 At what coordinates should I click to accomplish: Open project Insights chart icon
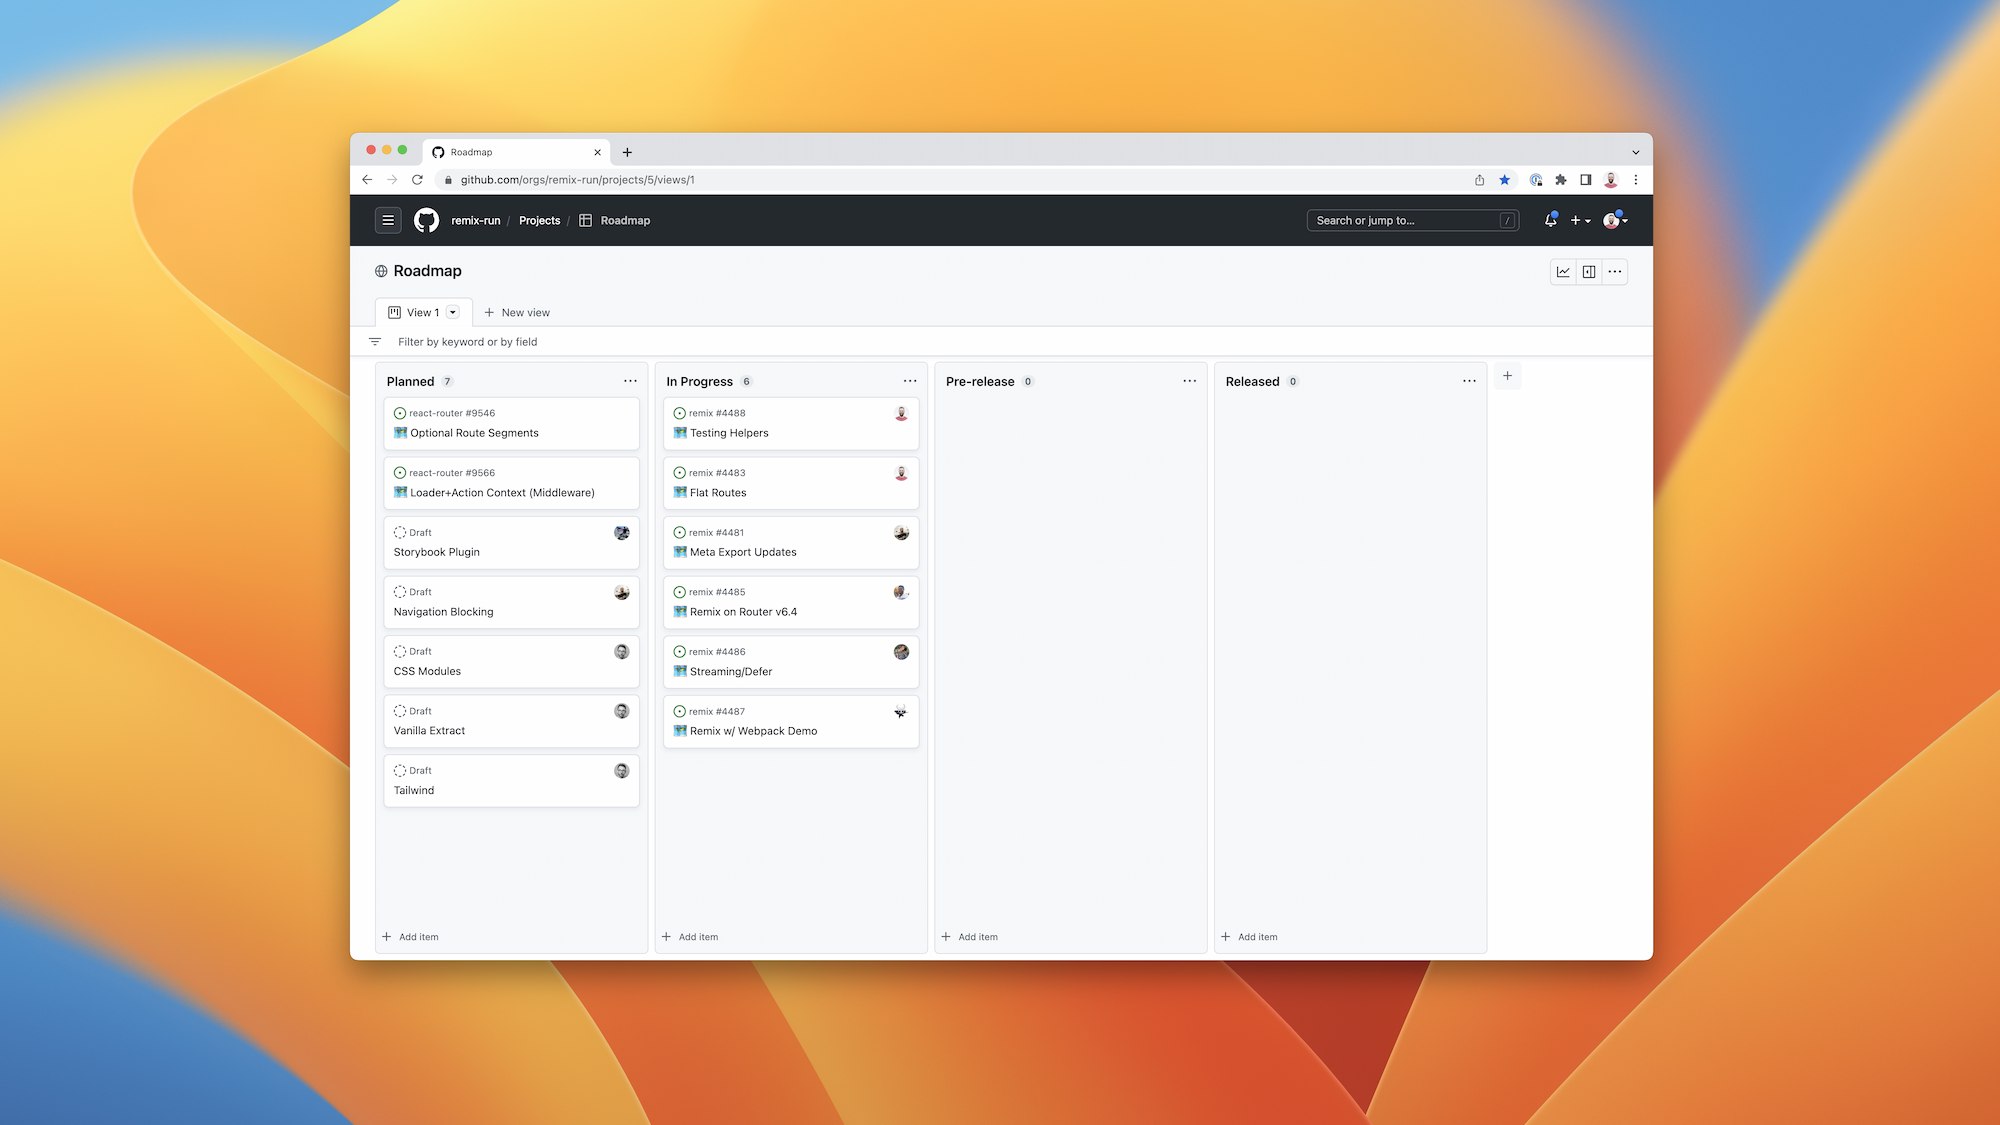[x=1563, y=272]
